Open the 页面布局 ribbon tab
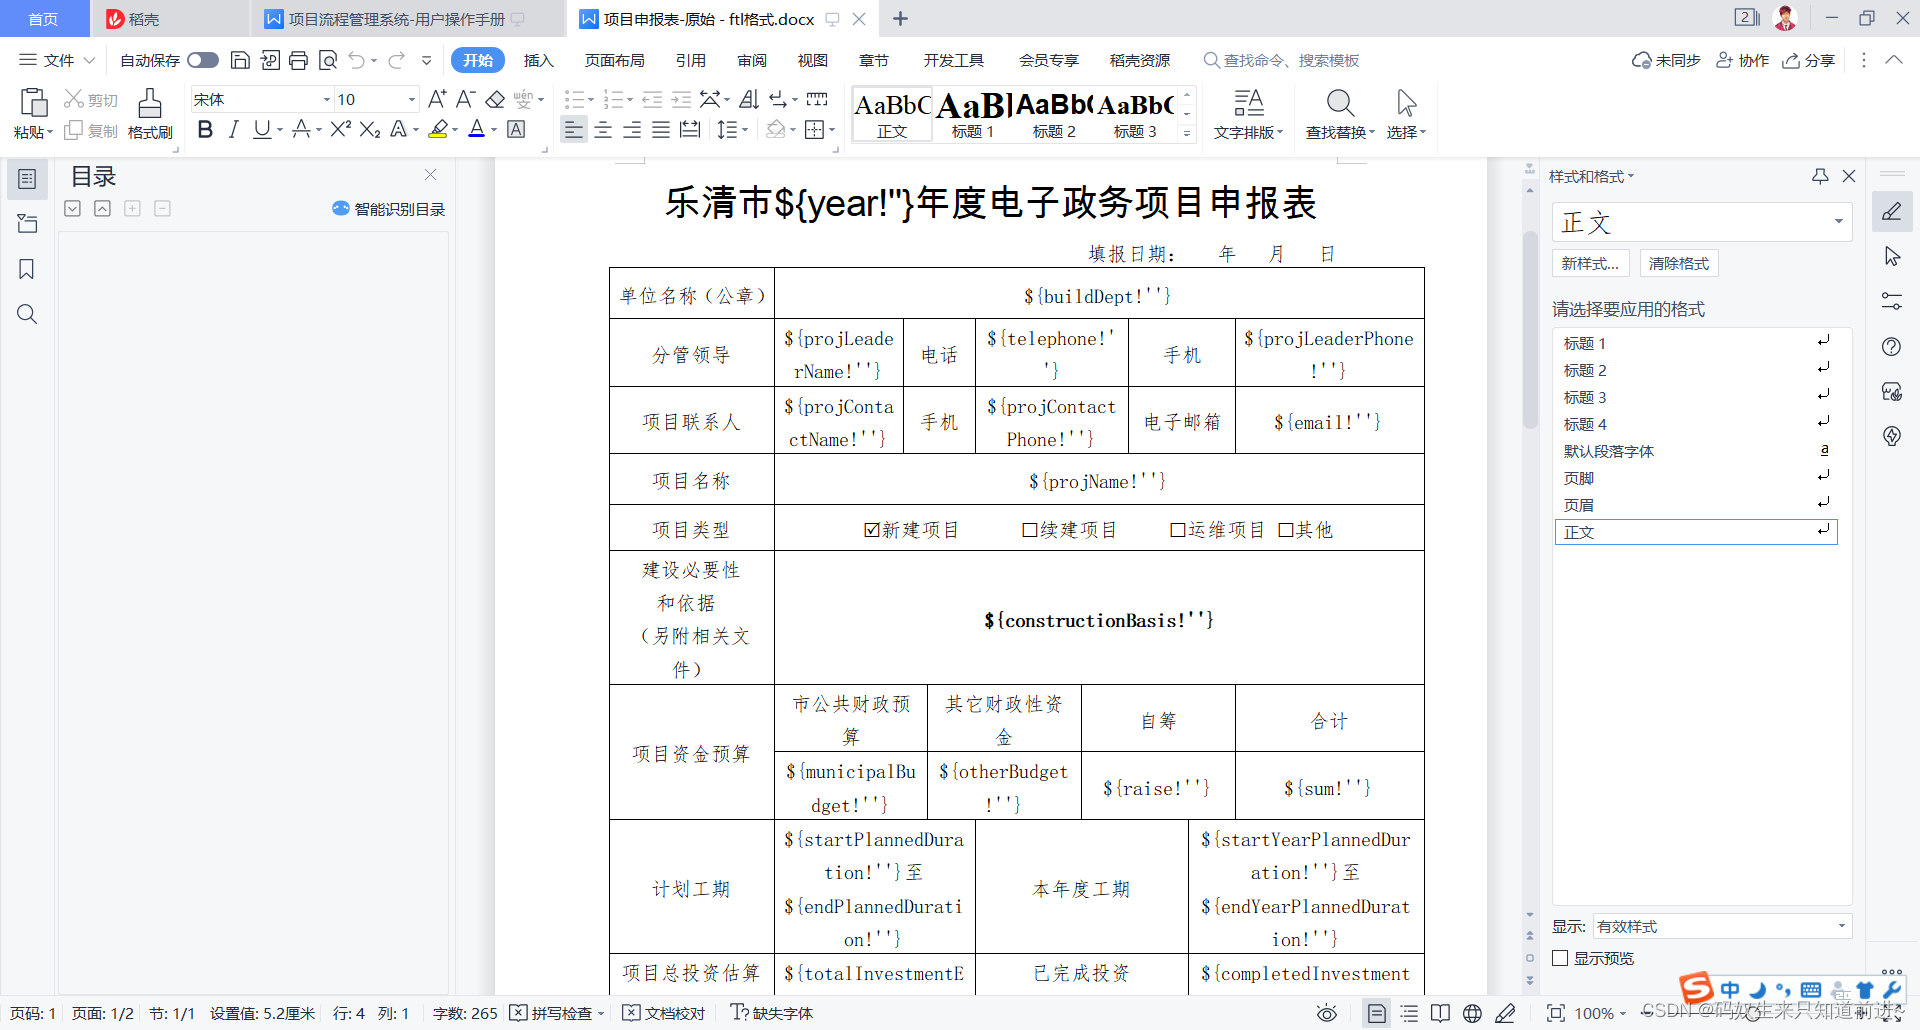The height and width of the screenshot is (1030, 1920). click(x=615, y=60)
